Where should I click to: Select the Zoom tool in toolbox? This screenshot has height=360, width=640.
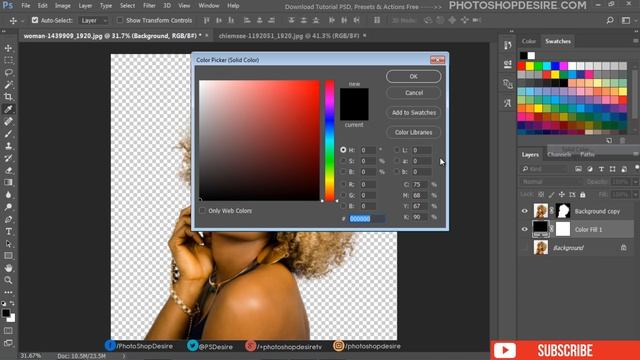click(8, 280)
